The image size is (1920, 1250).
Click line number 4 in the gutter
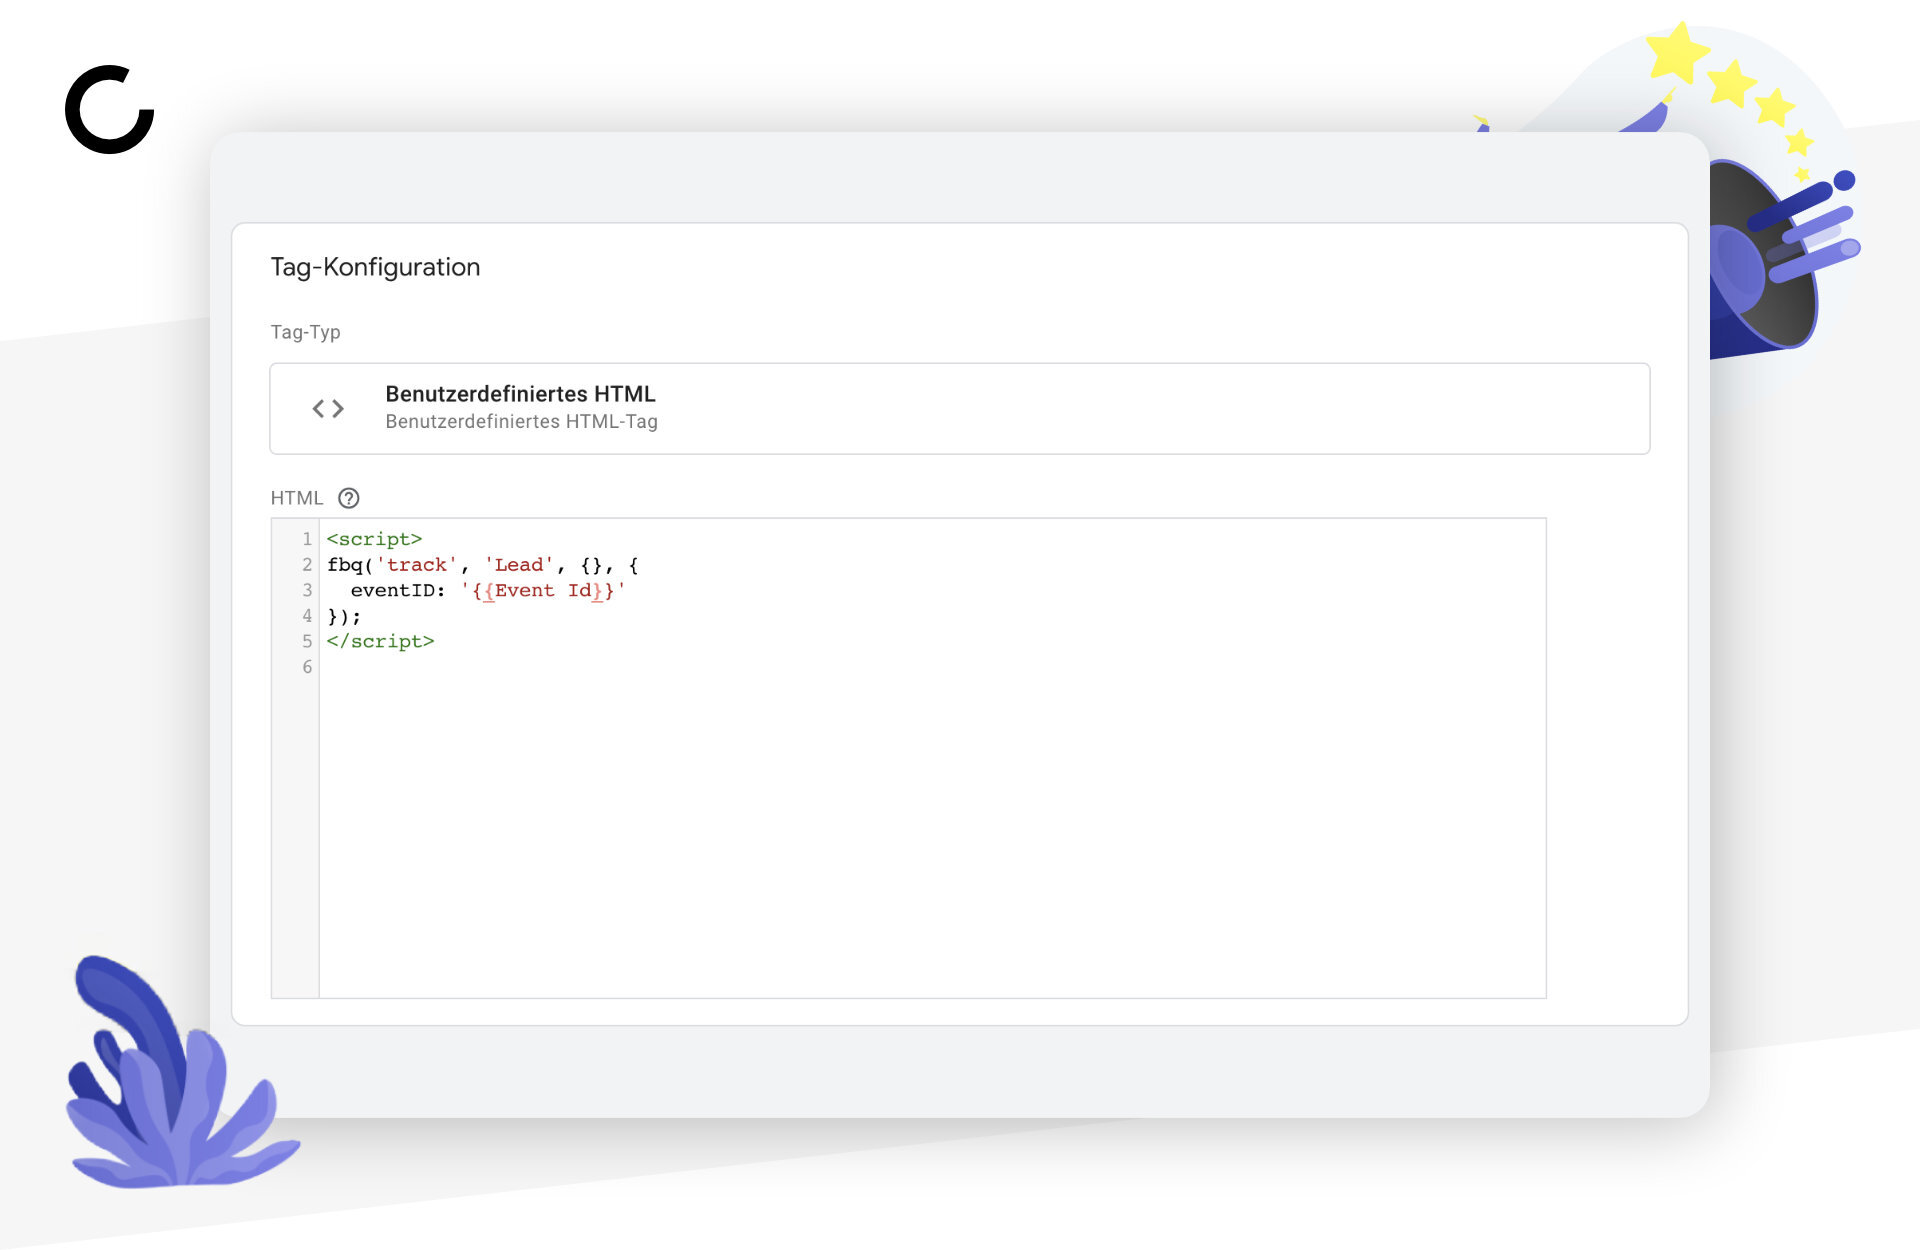tap(307, 616)
